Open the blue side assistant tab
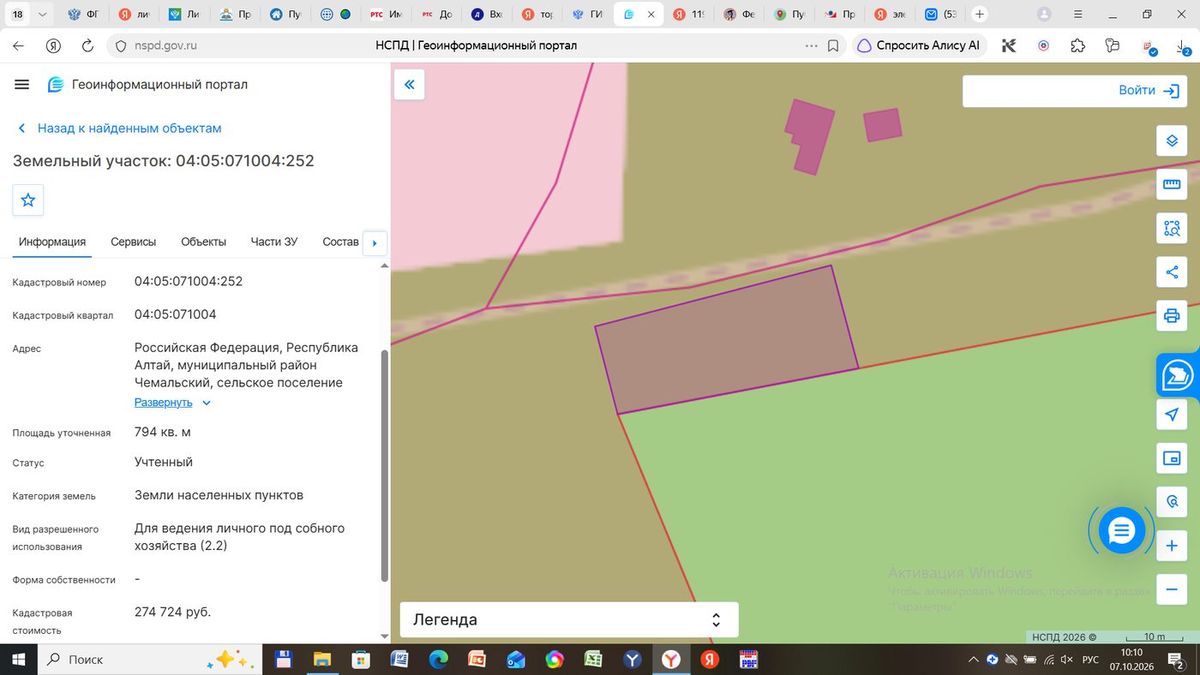This screenshot has height=675, width=1200. pos(1178,375)
